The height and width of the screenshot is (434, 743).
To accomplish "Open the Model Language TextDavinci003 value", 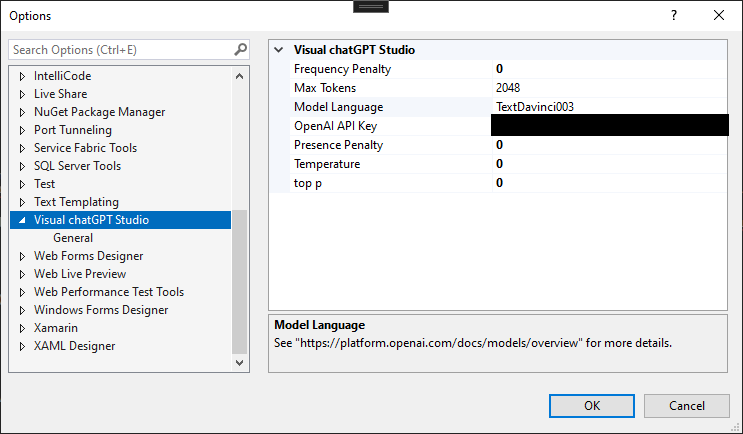I will point(609,107).
